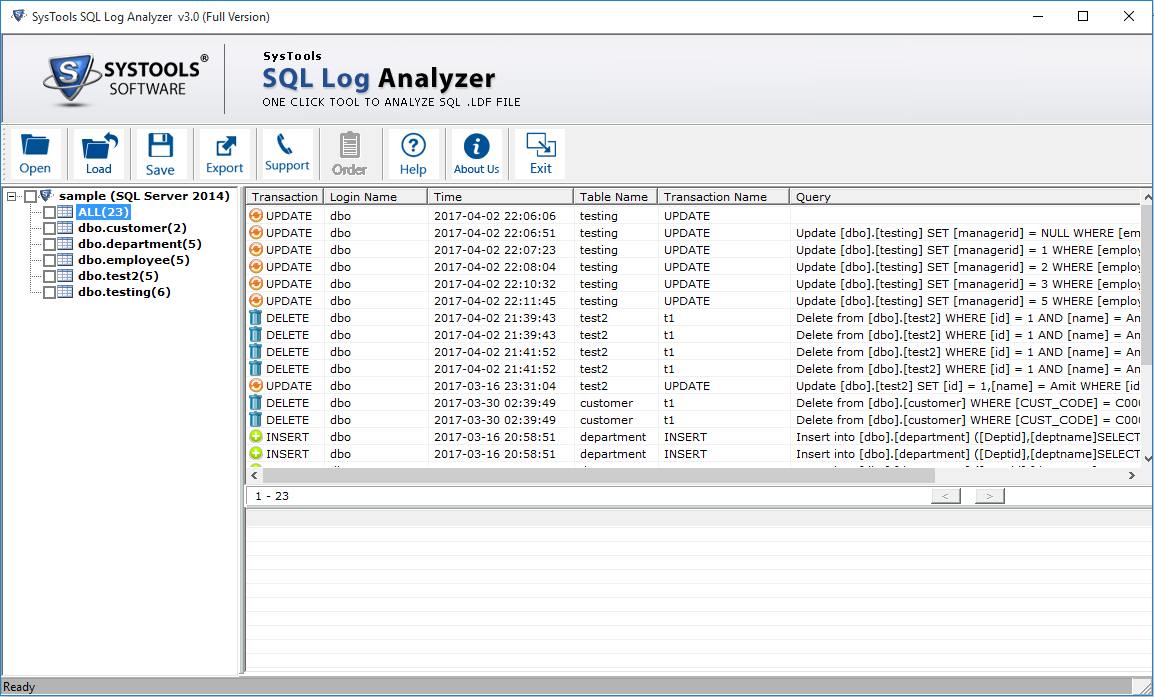Viewport: 1154px width, 697px height.
Task: Select the Table Name column header
Action: click(x=612, y=196)
